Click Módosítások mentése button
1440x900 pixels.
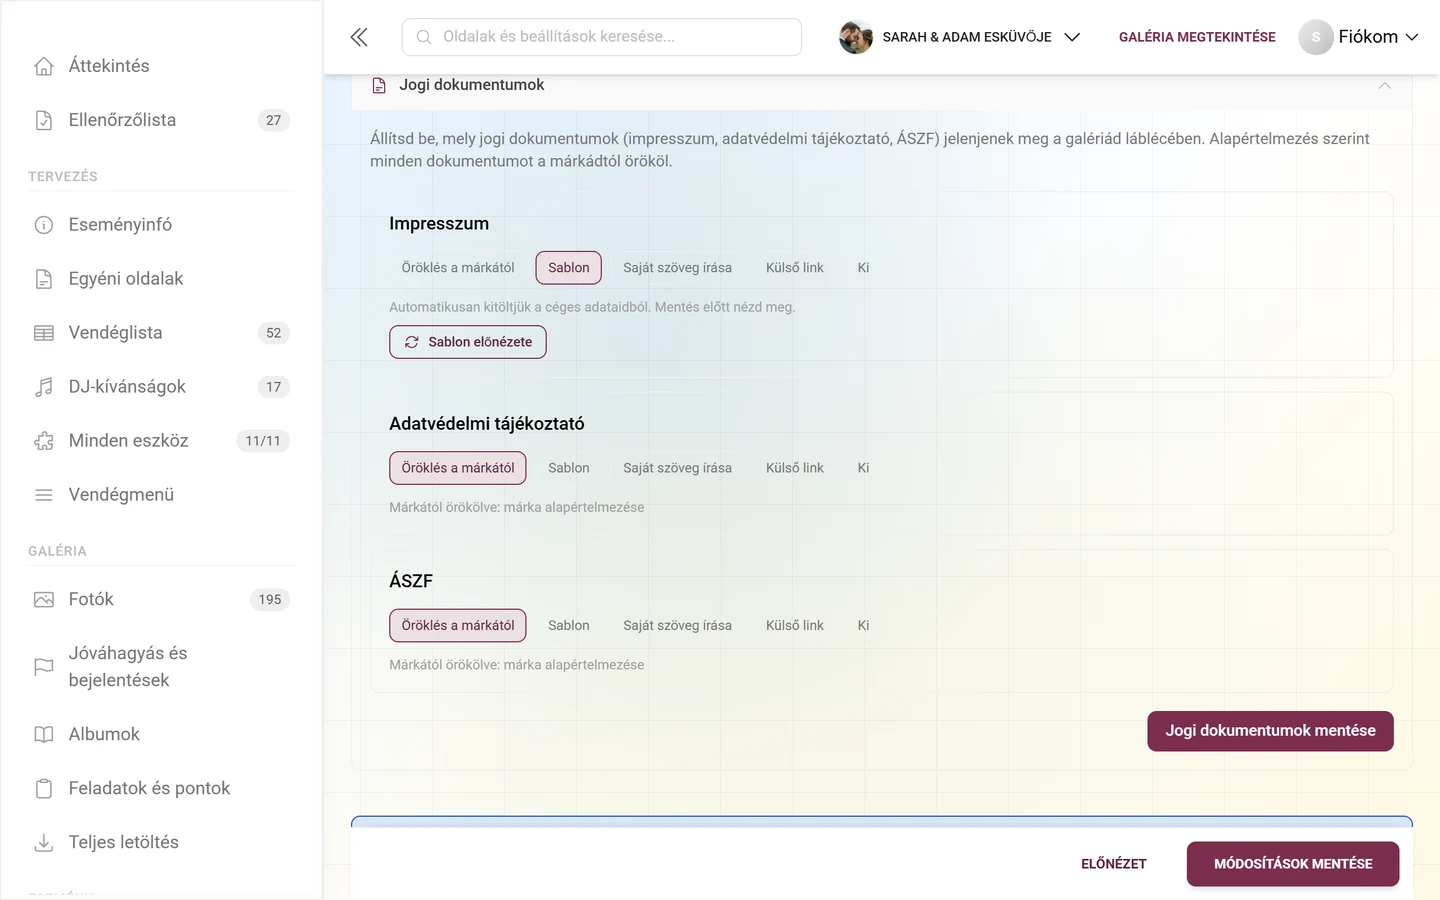click(1293, 864)
